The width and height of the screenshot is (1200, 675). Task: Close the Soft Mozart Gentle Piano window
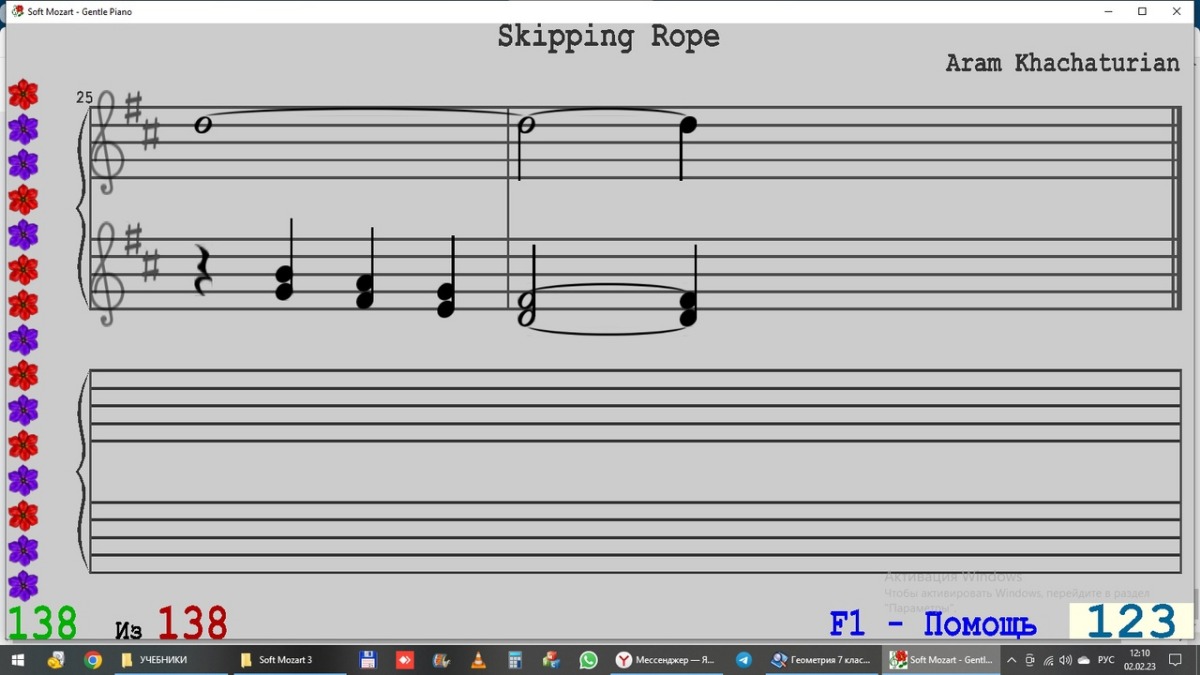click(1177, 12)
